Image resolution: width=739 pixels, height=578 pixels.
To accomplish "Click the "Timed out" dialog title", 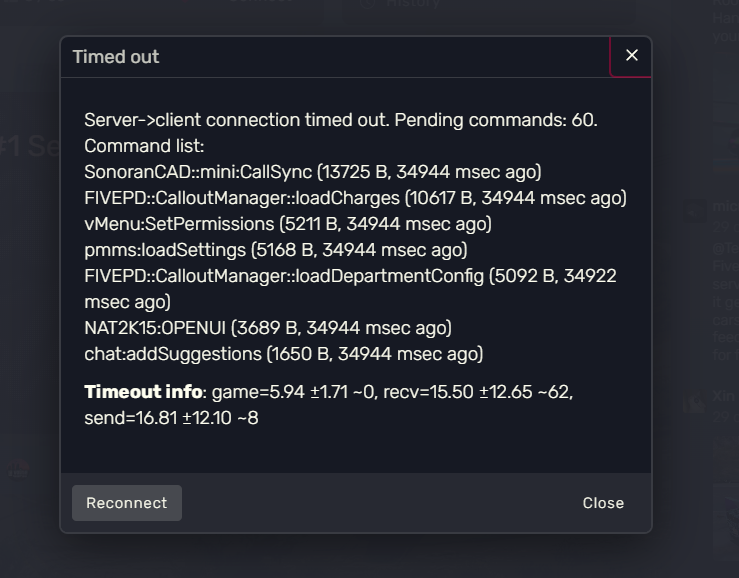I will (116, 57).
